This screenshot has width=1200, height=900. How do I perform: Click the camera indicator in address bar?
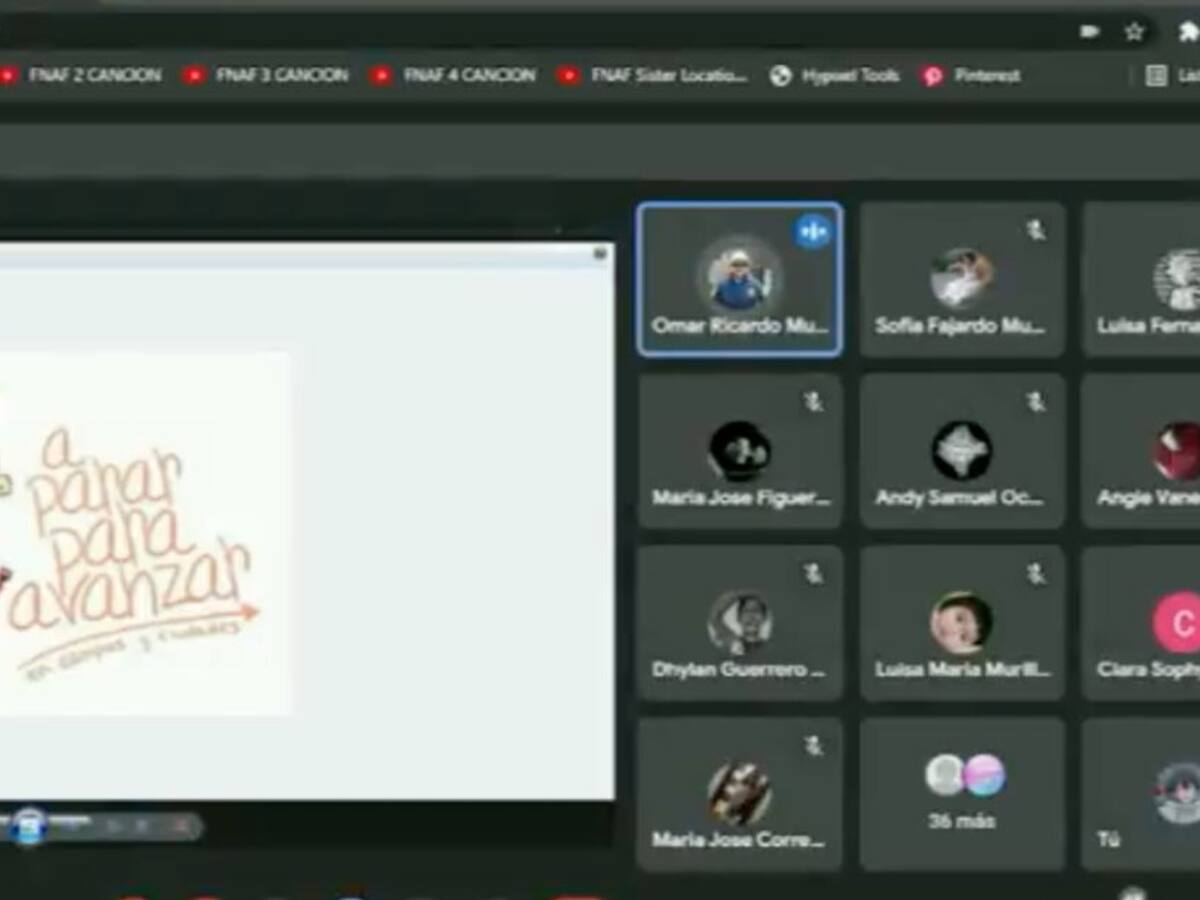[1090, 32]
